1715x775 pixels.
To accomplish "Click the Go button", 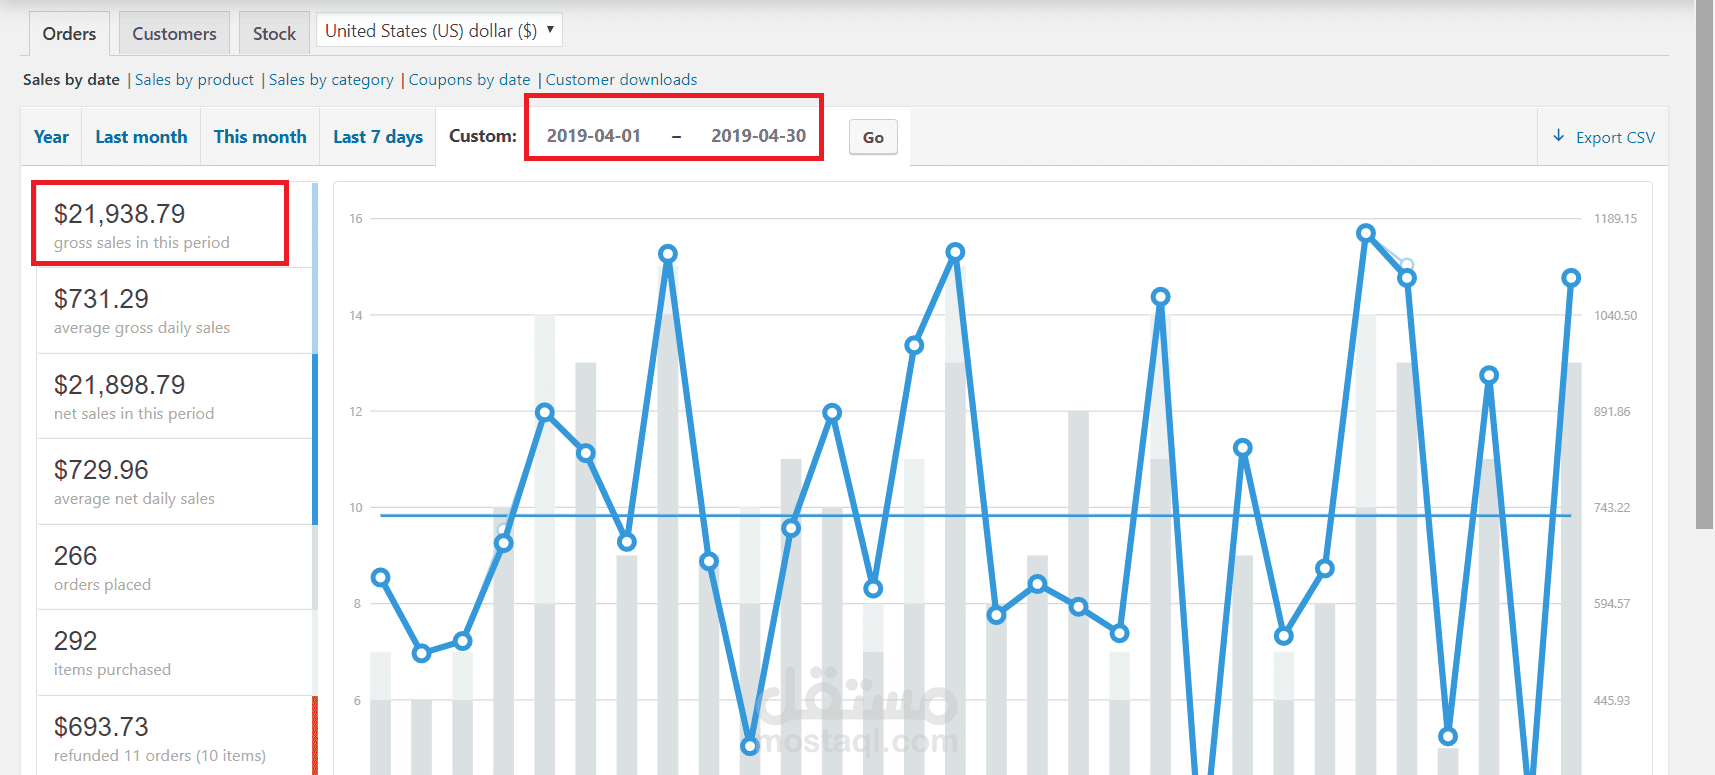I will (x=873, y=138).
